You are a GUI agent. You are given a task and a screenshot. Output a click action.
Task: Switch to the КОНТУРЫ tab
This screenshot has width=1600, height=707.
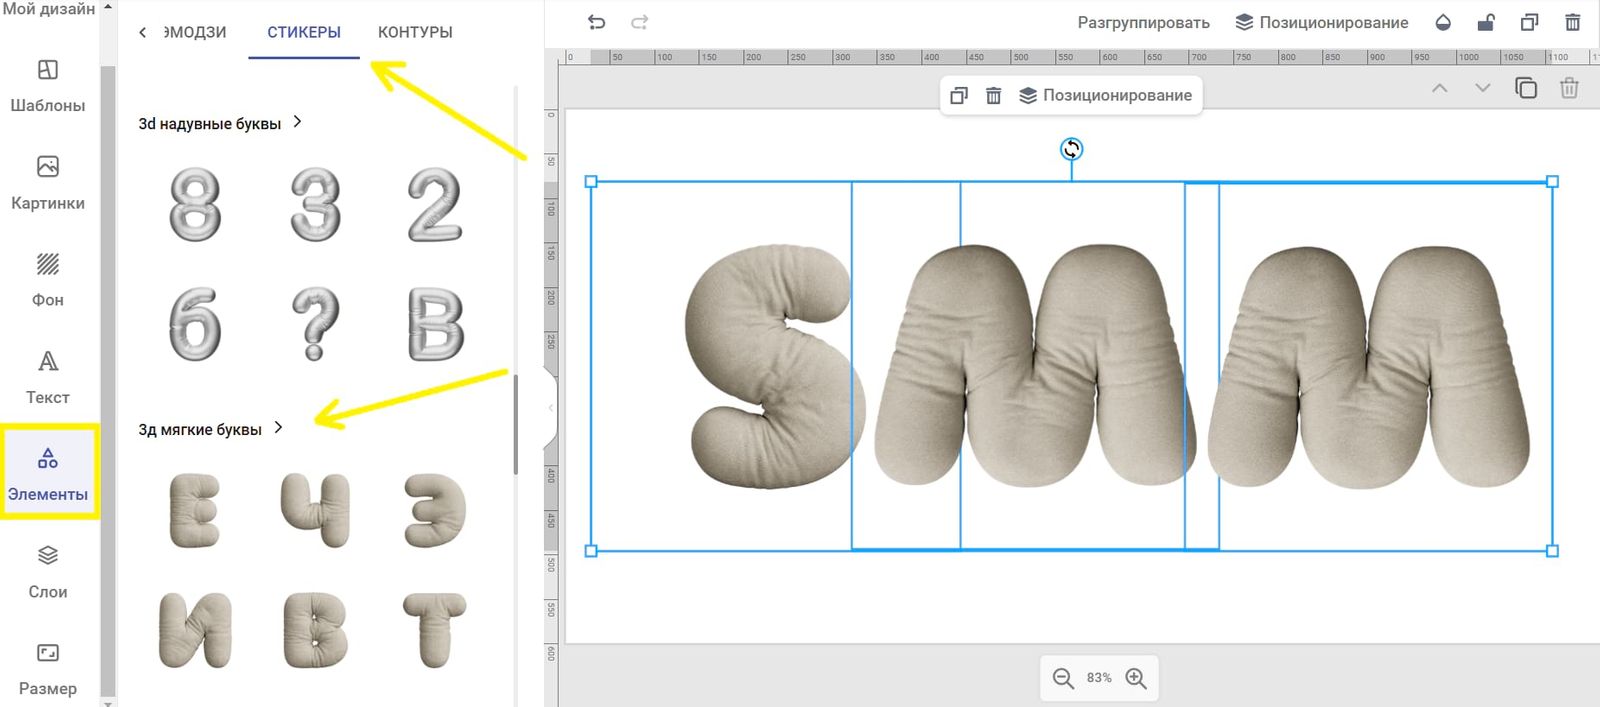(x=415, y=32)
